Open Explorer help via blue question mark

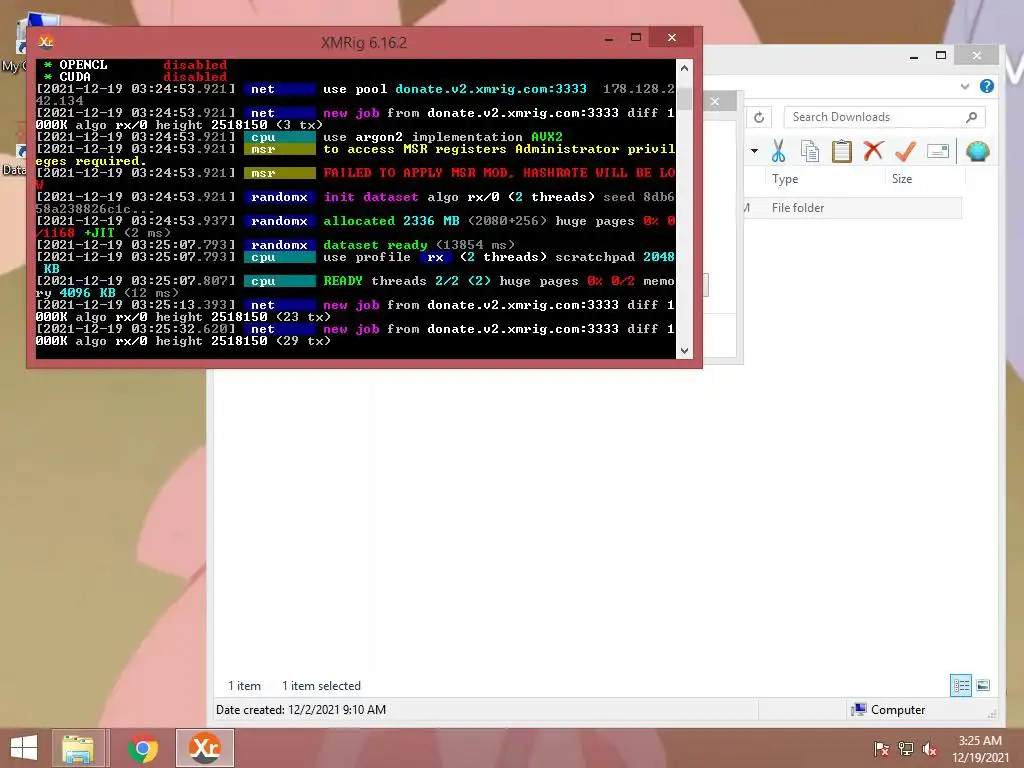(987, 86)
